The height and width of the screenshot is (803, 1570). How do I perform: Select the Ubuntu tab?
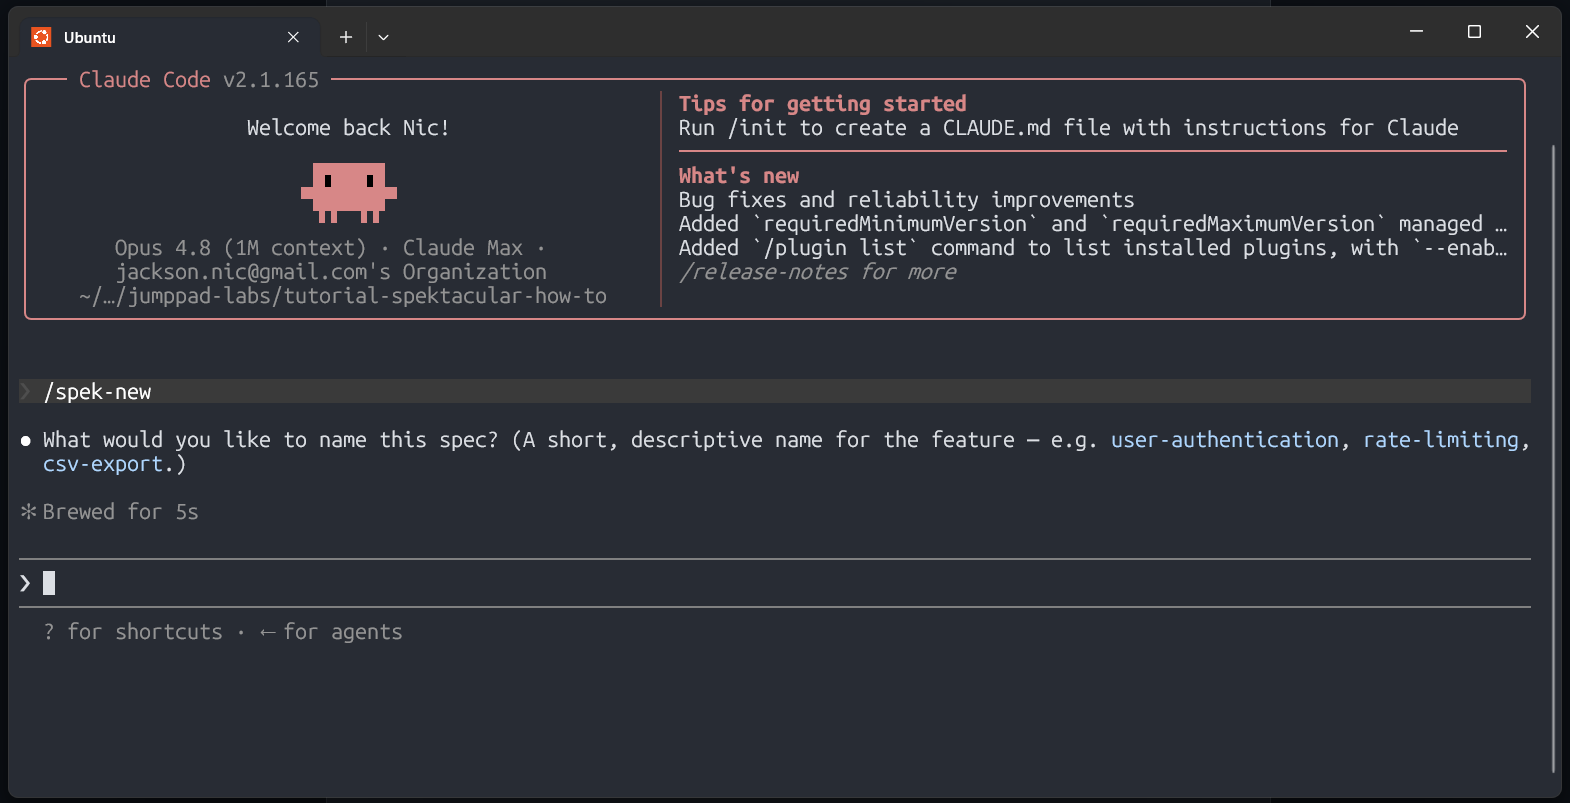tap(170, 37)
